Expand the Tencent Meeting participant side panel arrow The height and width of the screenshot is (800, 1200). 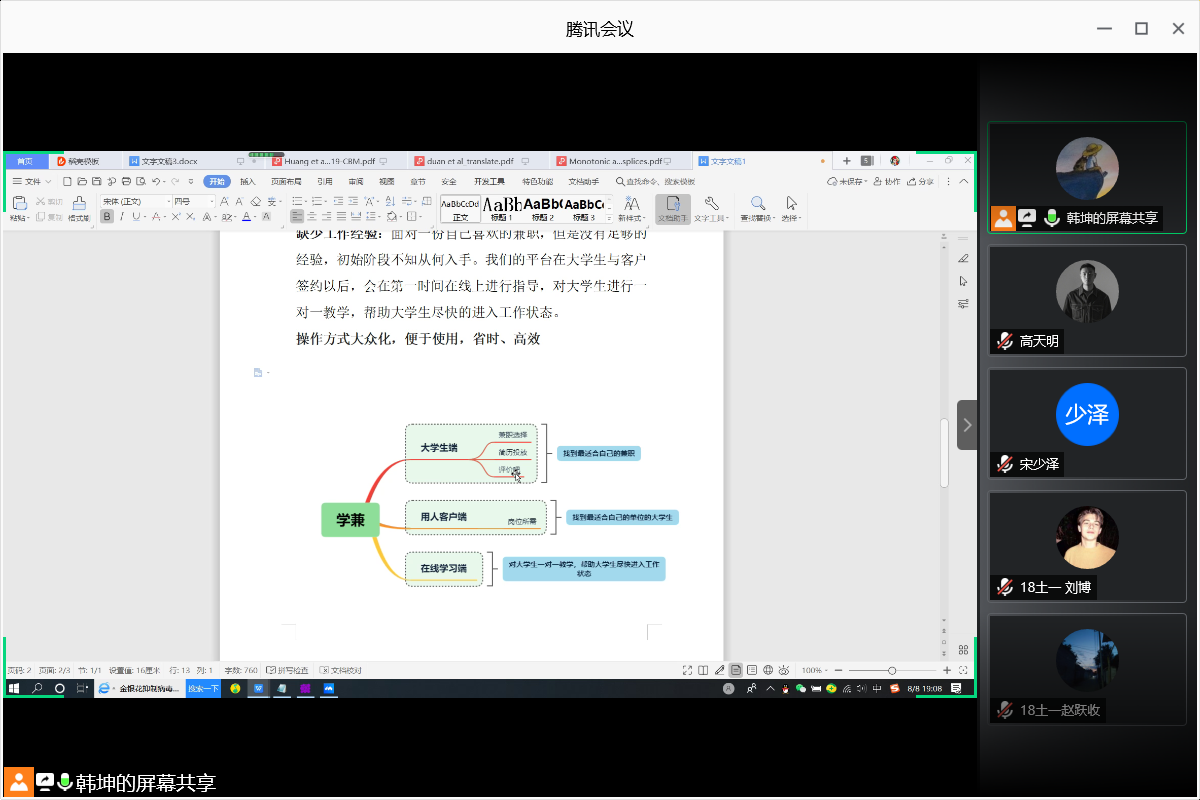[967, 425]
